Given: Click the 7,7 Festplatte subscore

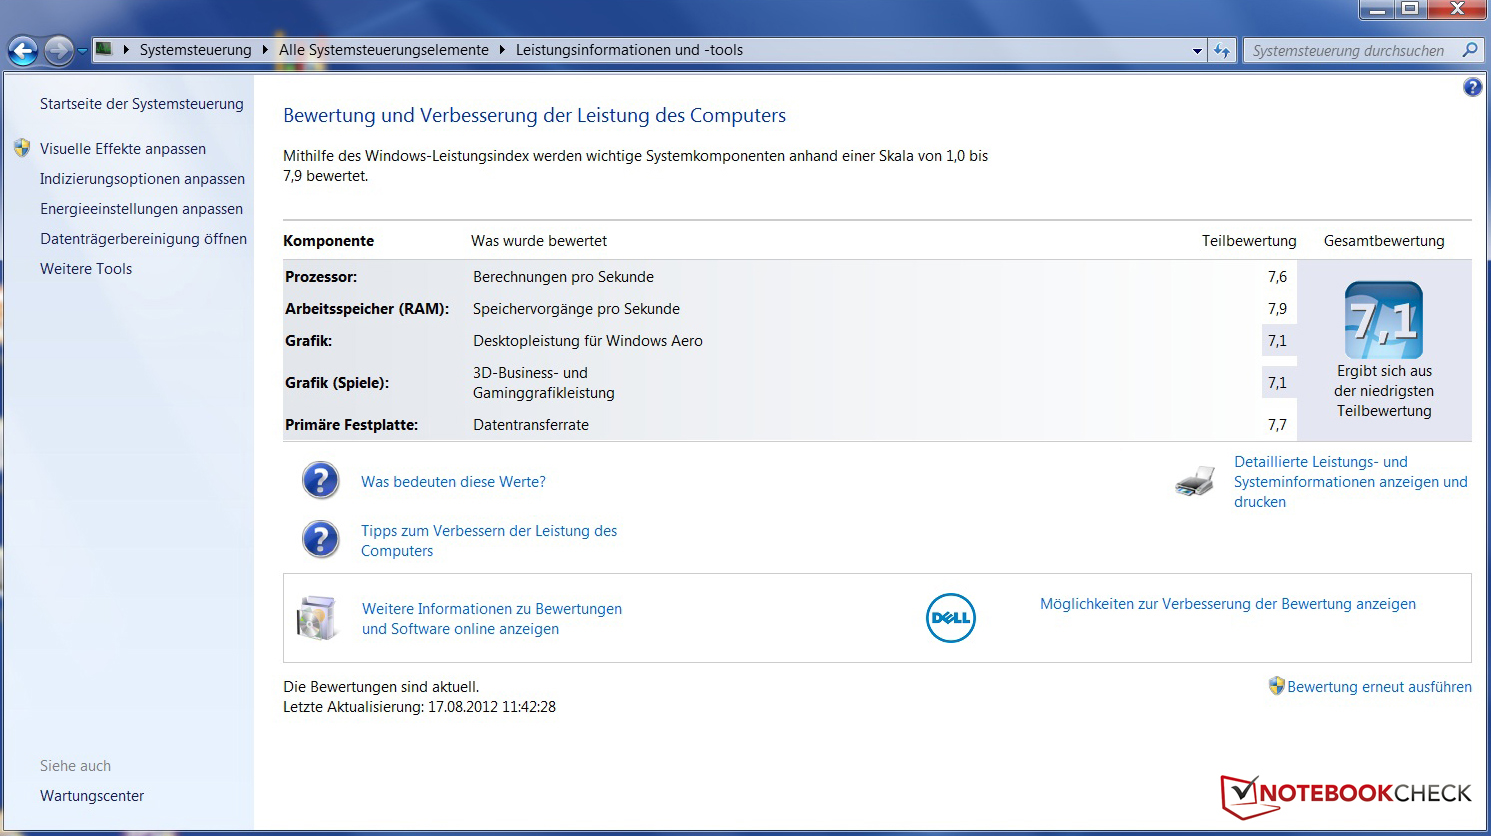Looking at the screenshot, I should pyautogui.click(x=1277, y=425).
